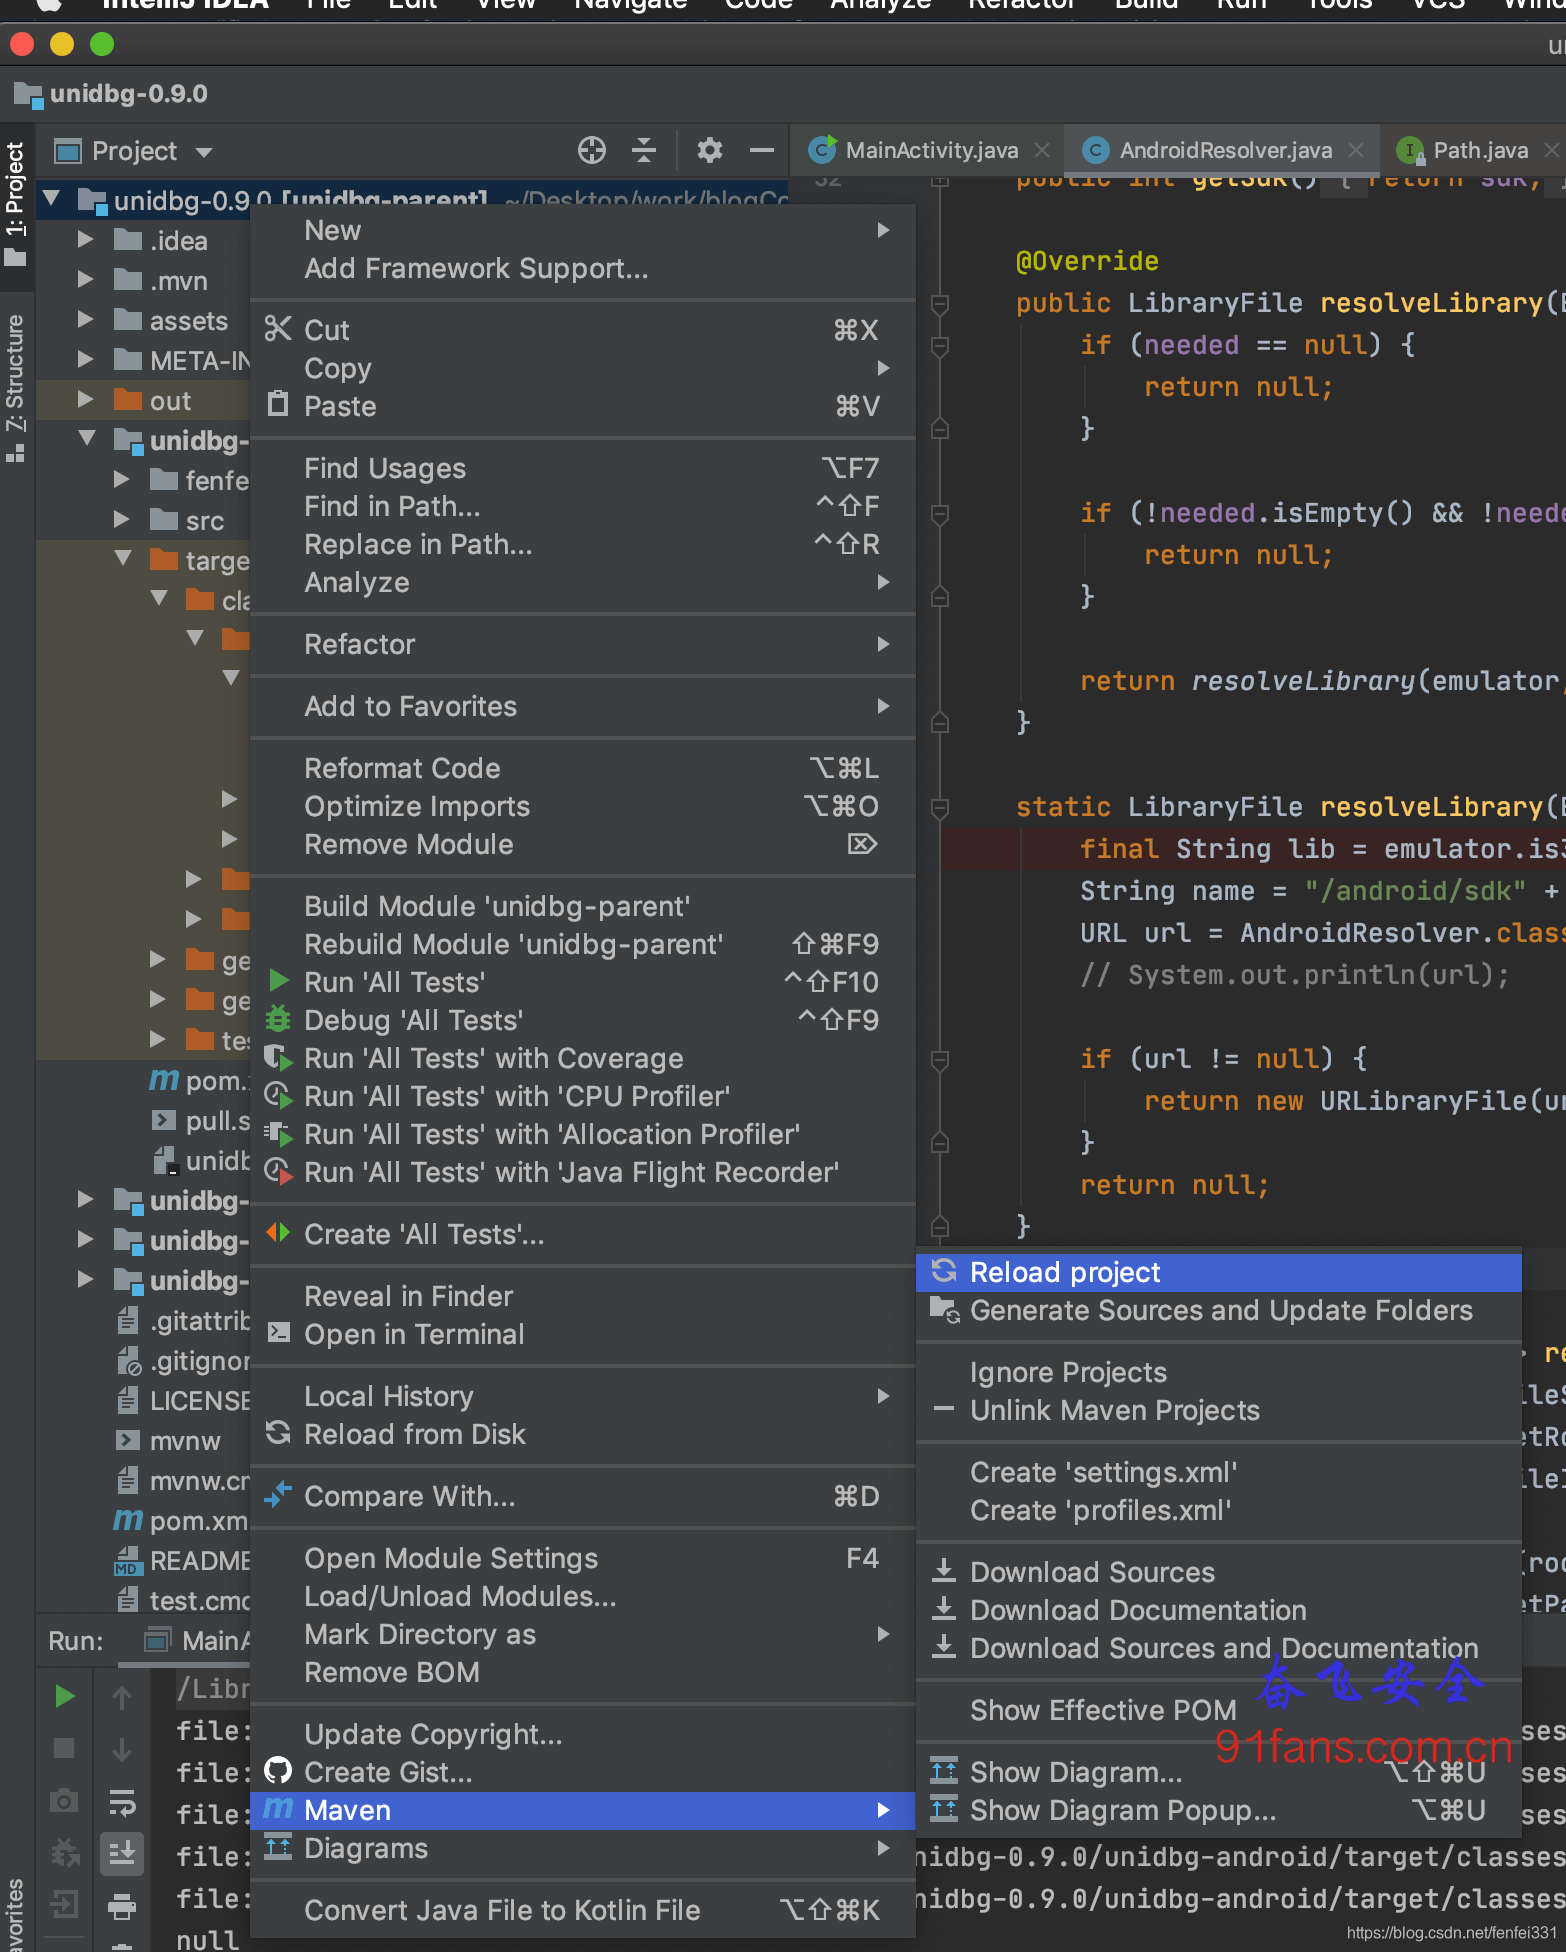Click the Locate/Select Opened File target icon
Image resolution: width=1566 pixels, height=1952 pixels.
coord(592,151)
